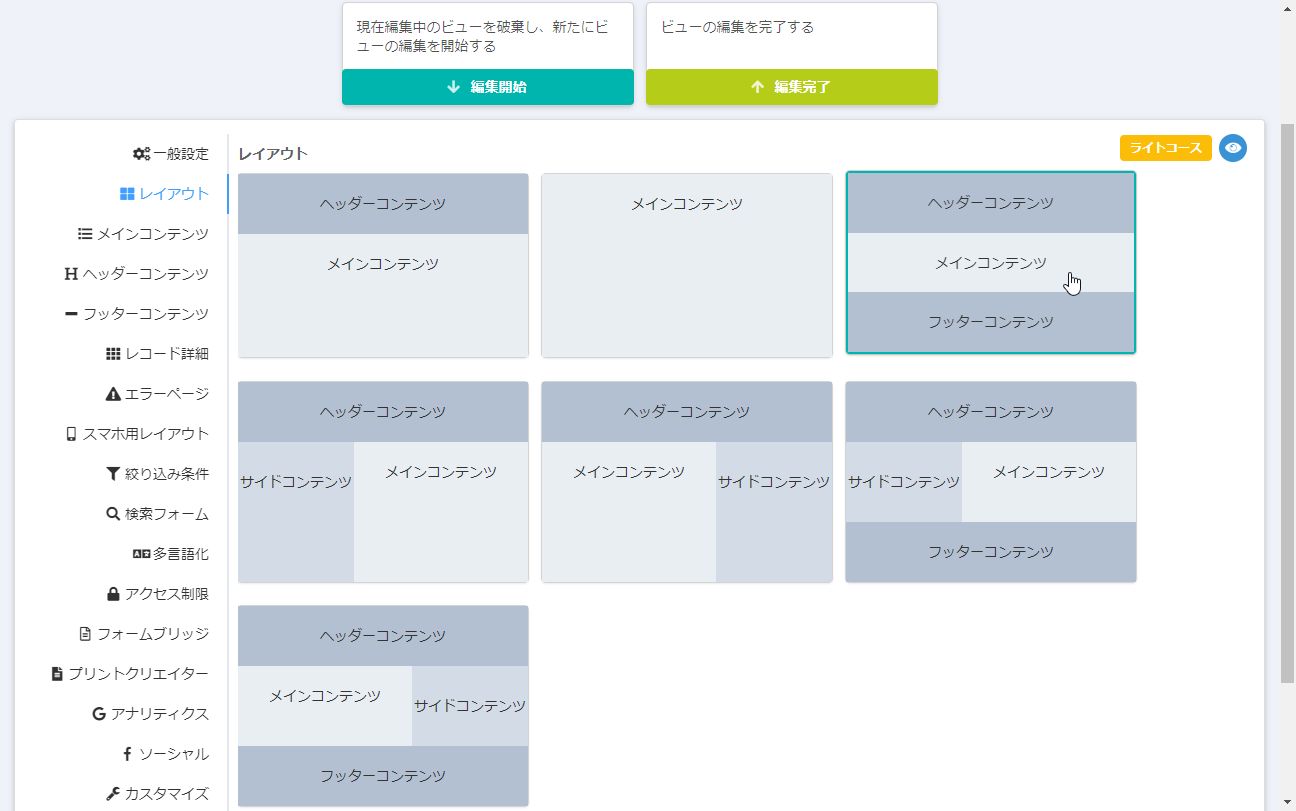This screenshot has height=811, width=1296.
Task: Pick the layout with left side content, no footer
Action: click(x=383, y=482)
